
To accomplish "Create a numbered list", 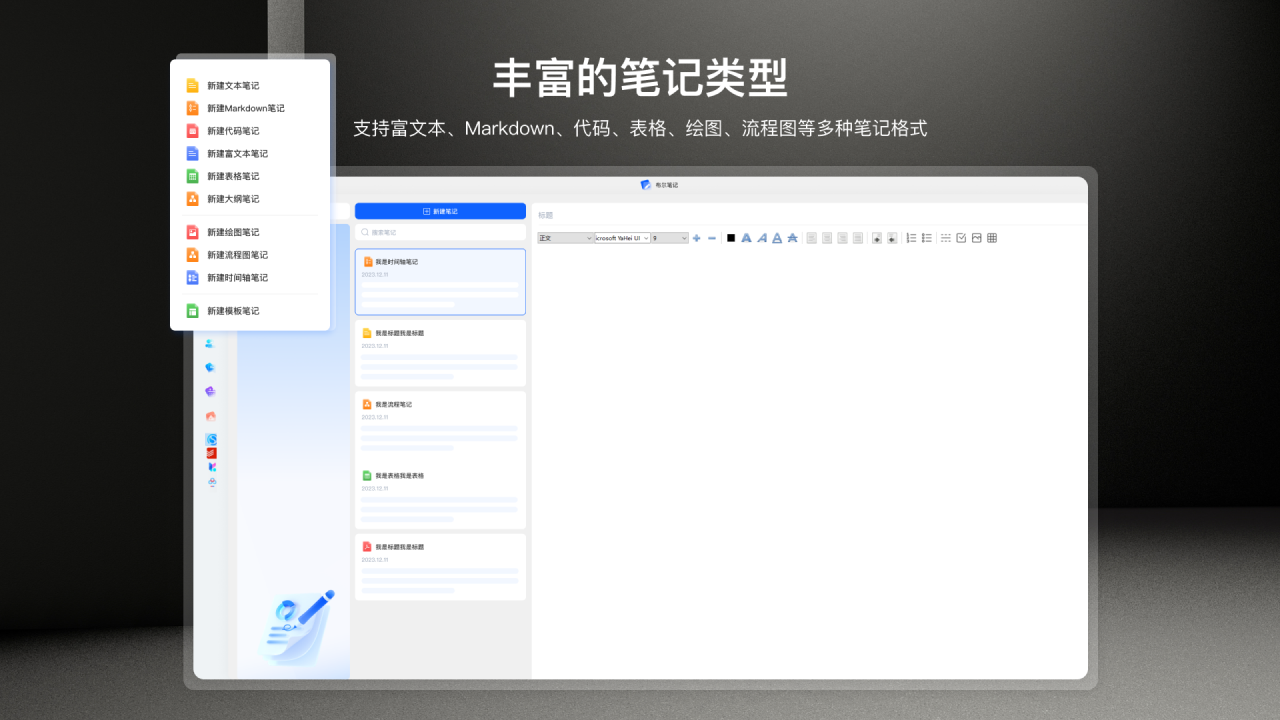I will click(x=911, y=237).
